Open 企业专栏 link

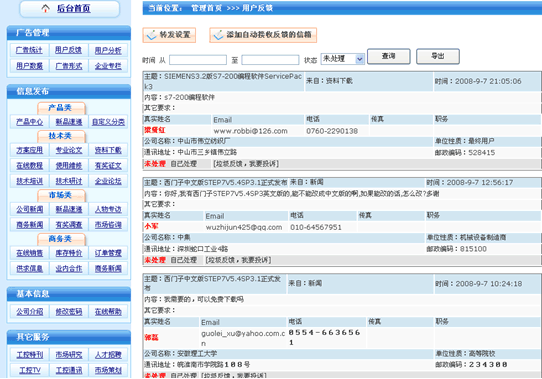coord(108,66)
